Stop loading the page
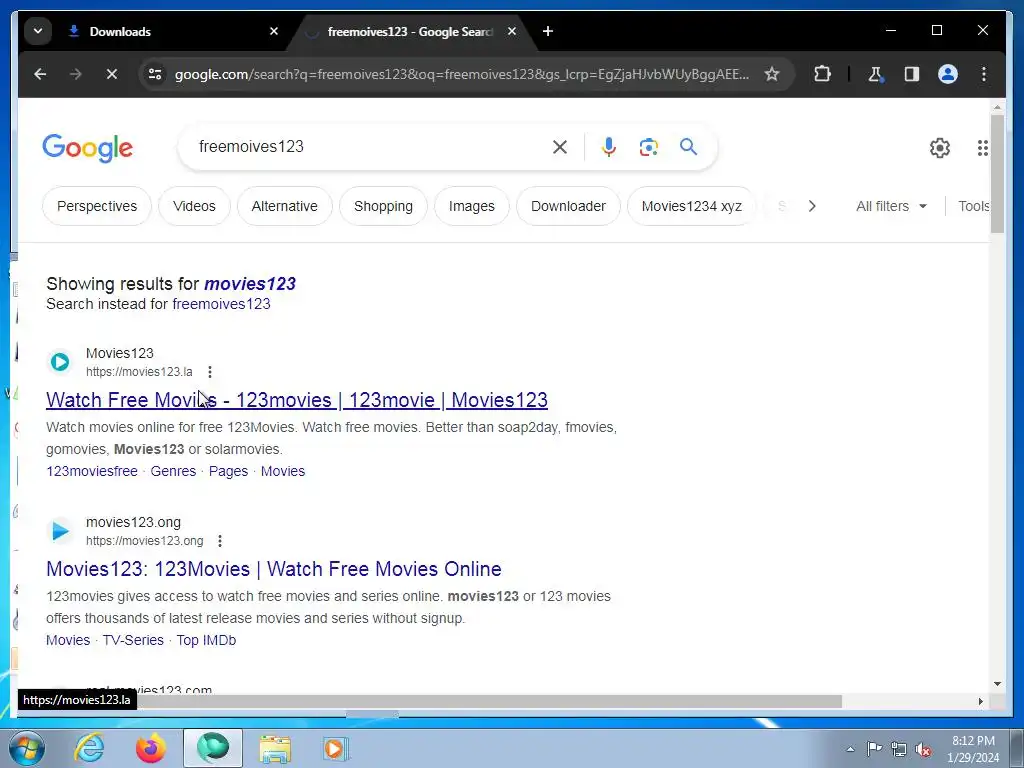Viewport: 1024px width, 768px height. (112, 74)
